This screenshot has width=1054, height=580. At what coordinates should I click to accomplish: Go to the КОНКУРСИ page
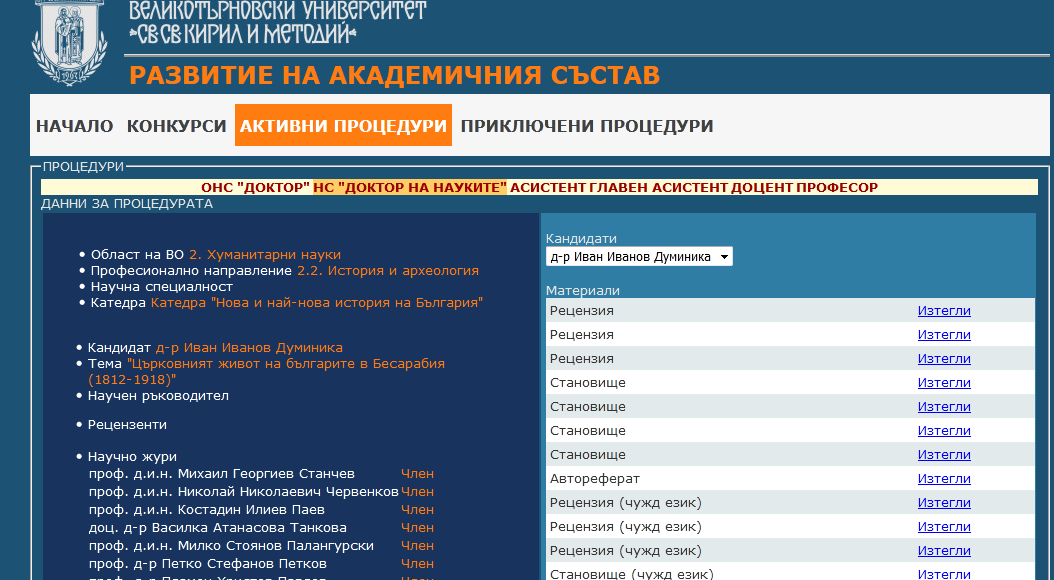176,126
